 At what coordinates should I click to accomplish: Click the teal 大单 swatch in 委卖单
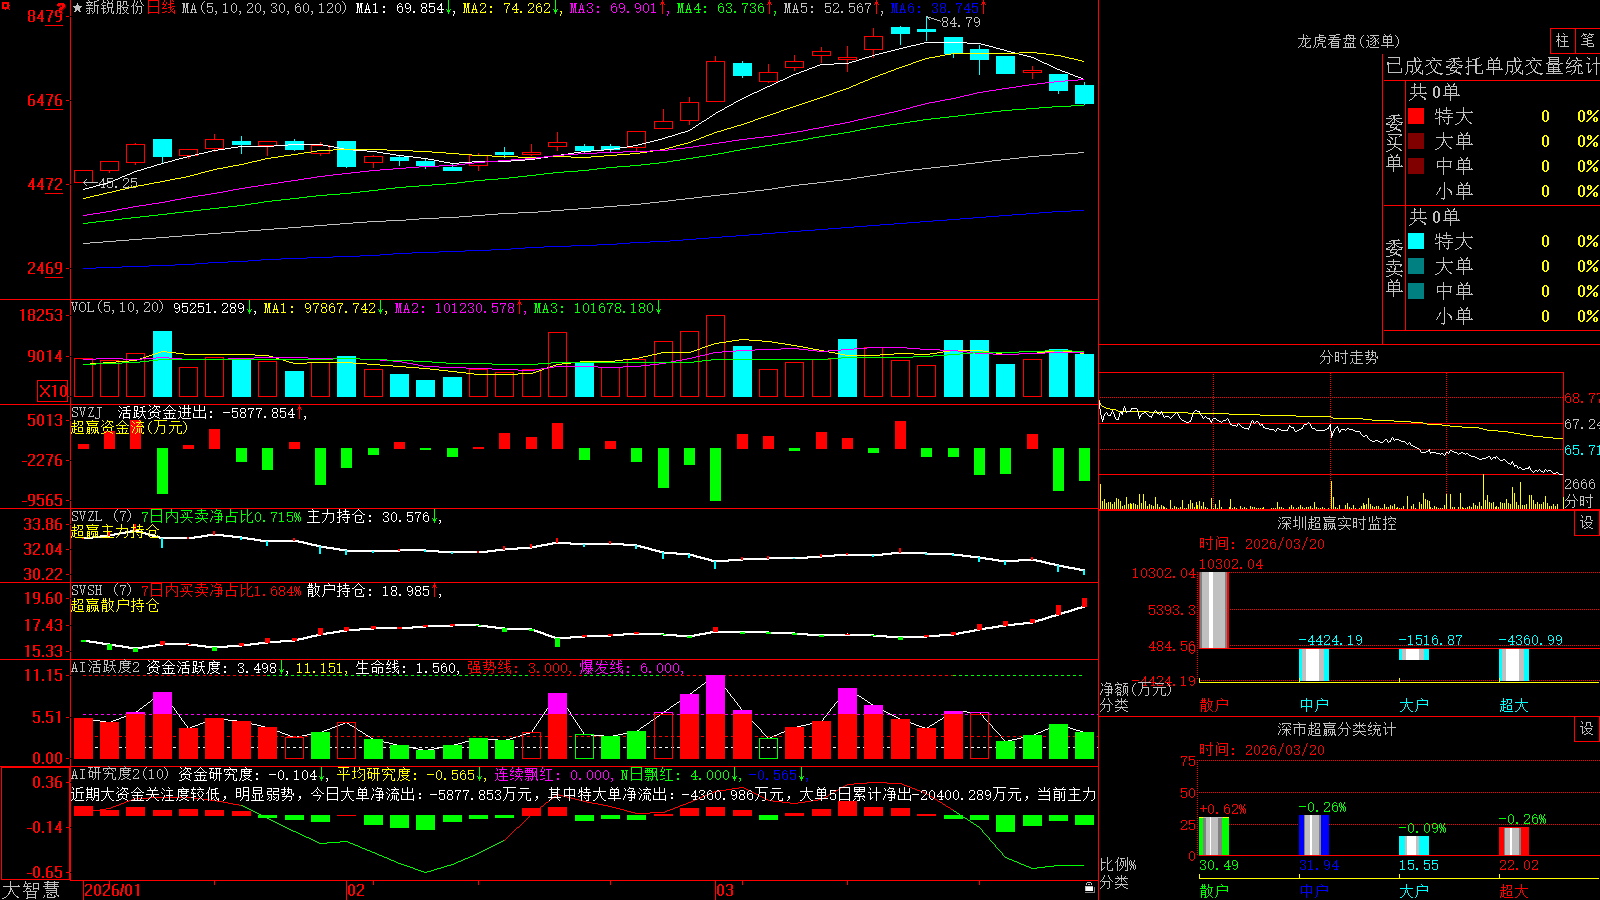tap(1416, 266)
